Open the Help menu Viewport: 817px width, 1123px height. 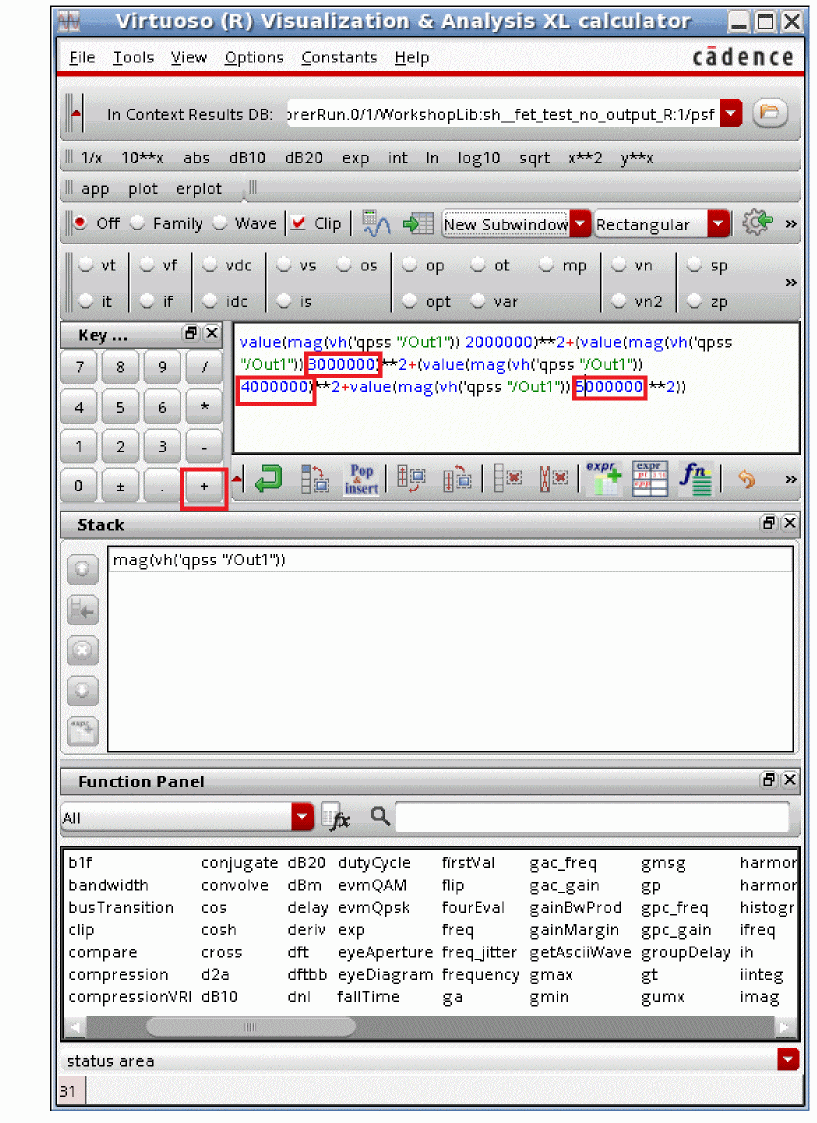(x=412, y=57)
